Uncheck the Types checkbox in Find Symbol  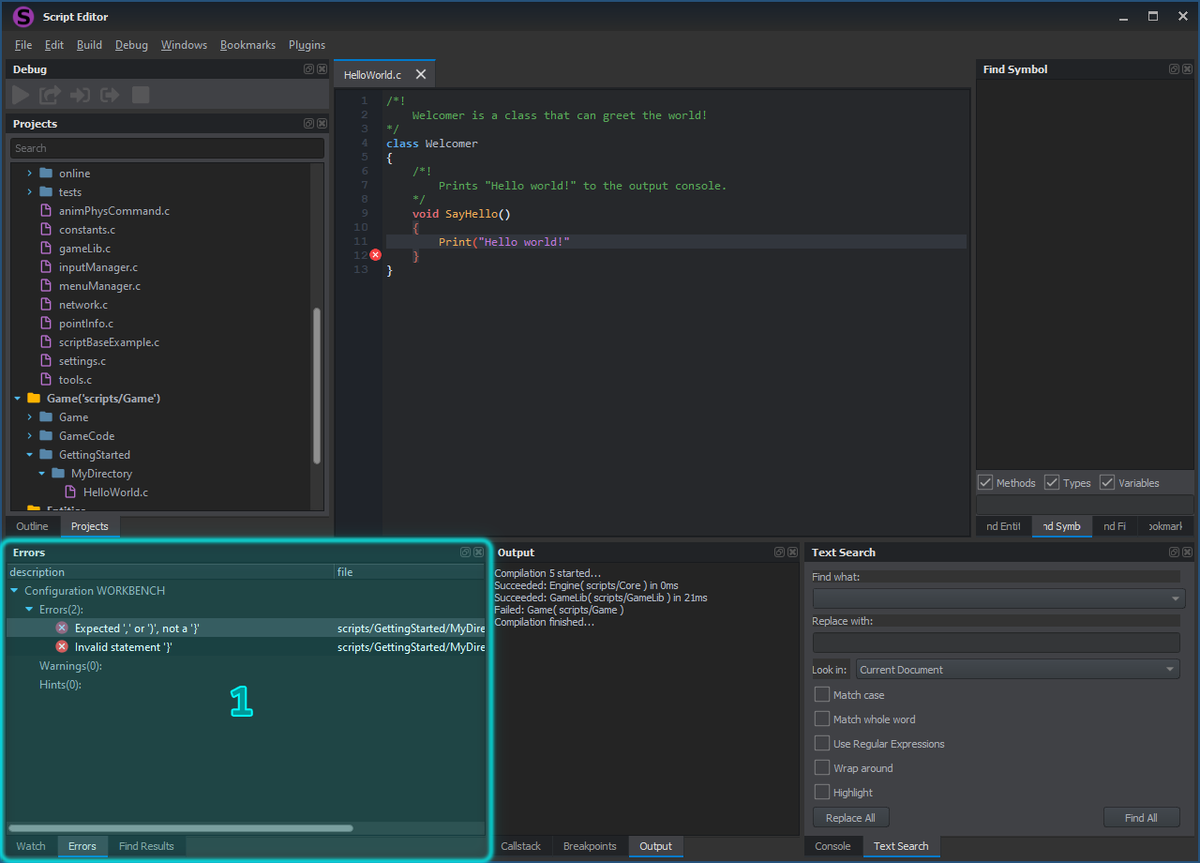[x=1052, y=482]
